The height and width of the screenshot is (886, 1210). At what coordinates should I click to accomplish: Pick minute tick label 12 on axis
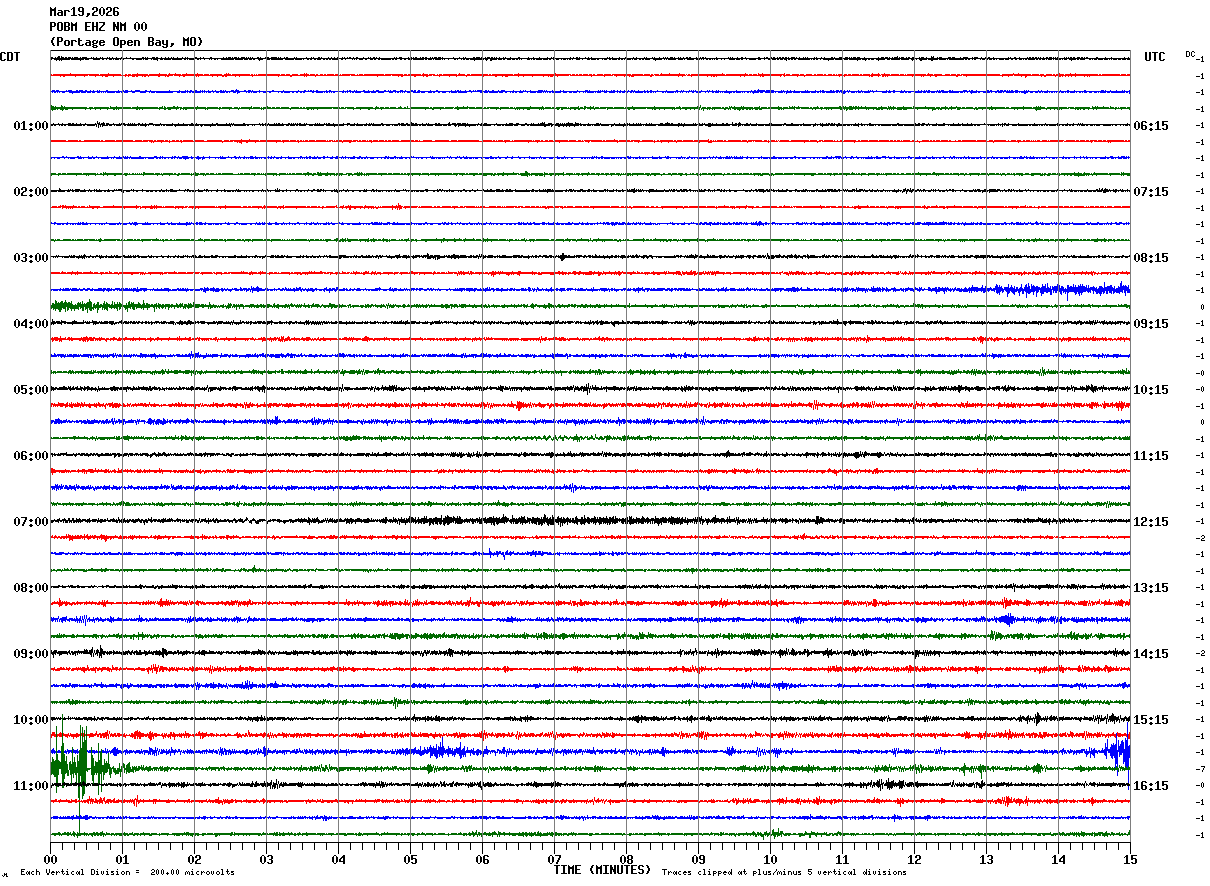coord(914,859)
